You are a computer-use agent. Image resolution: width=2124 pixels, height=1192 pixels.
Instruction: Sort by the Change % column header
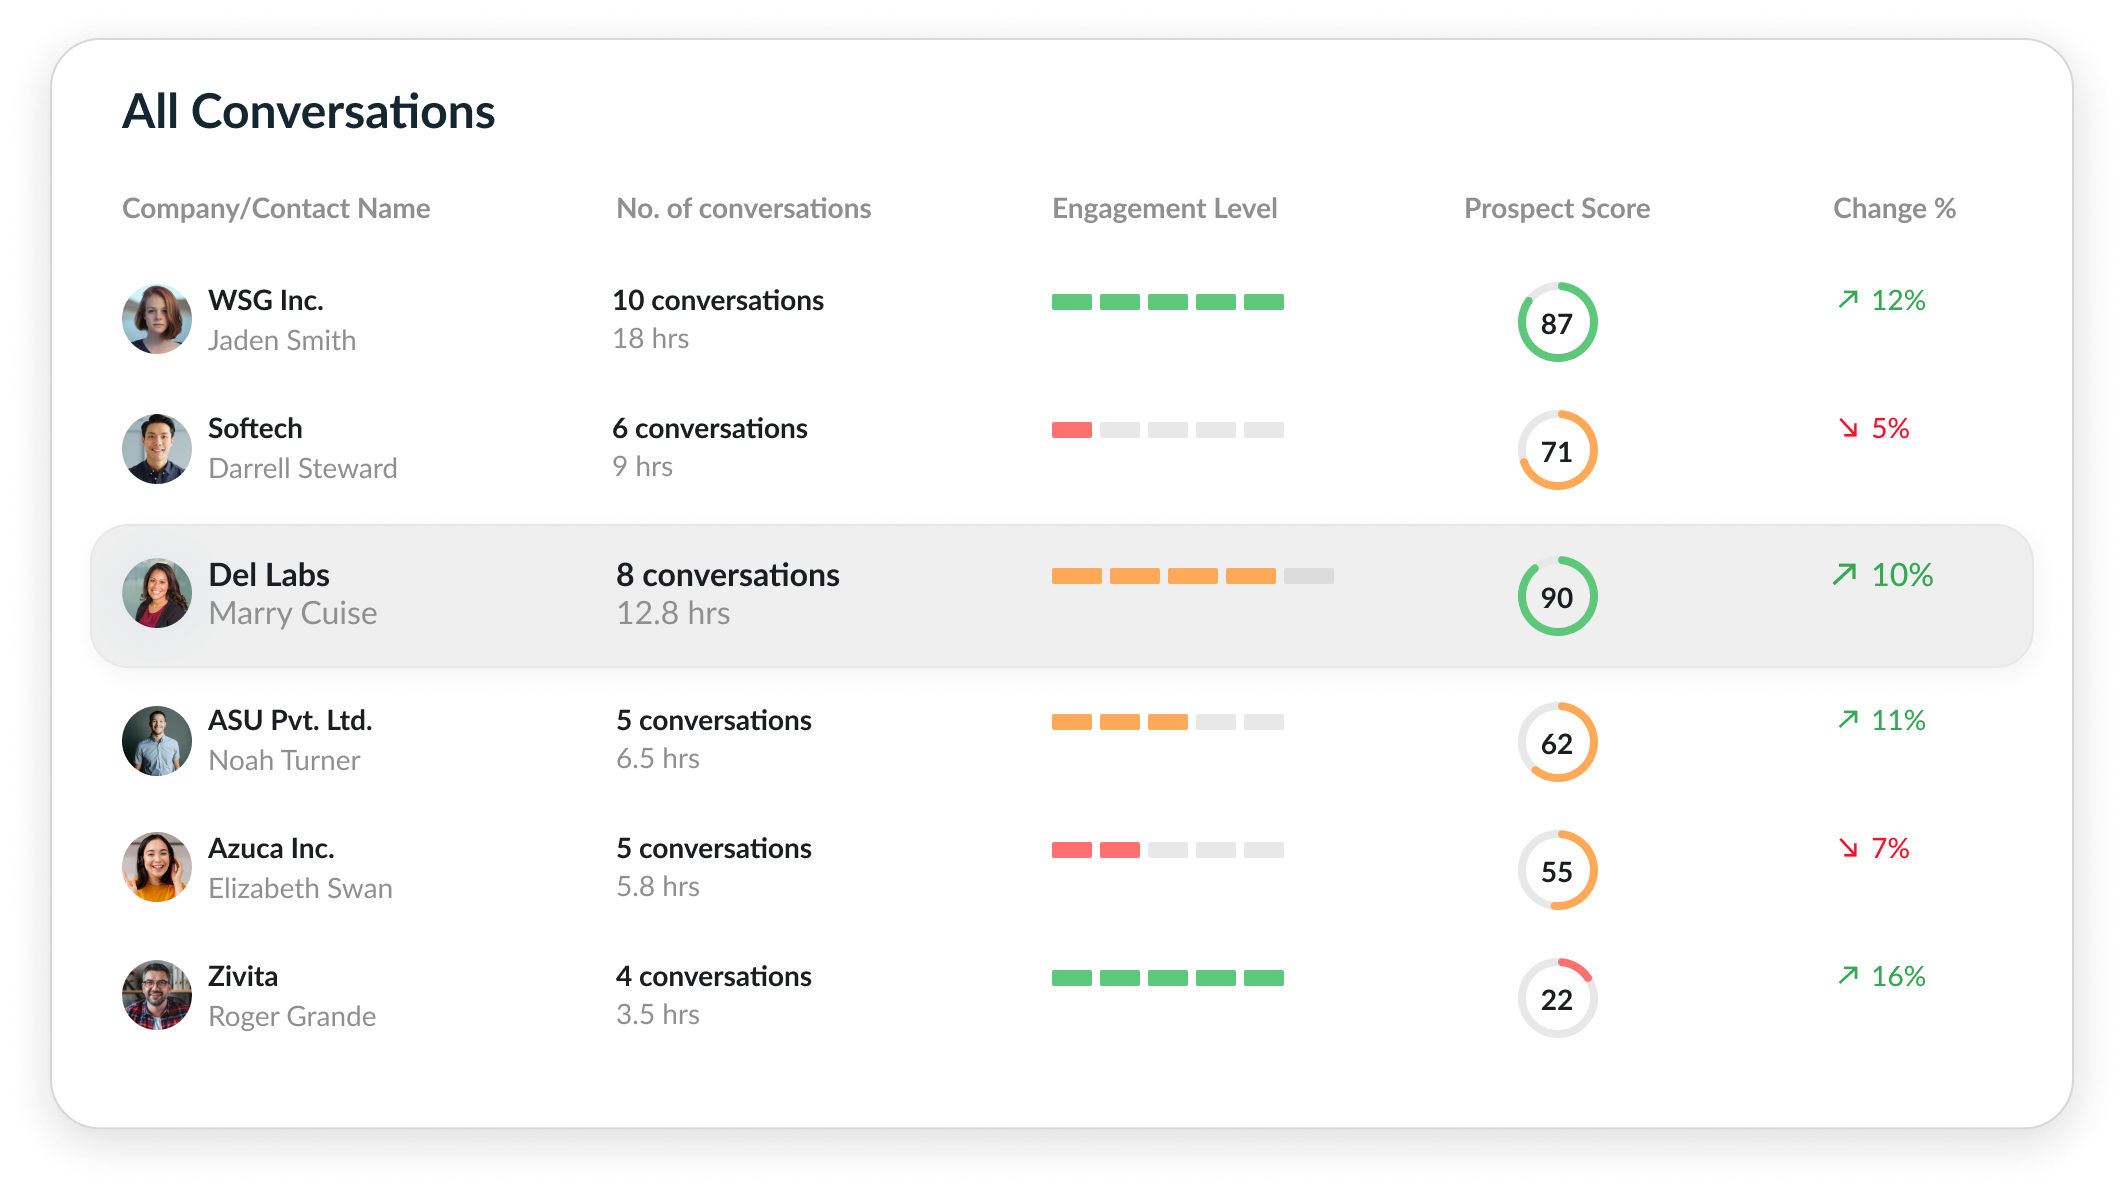tap(1893, 208)
